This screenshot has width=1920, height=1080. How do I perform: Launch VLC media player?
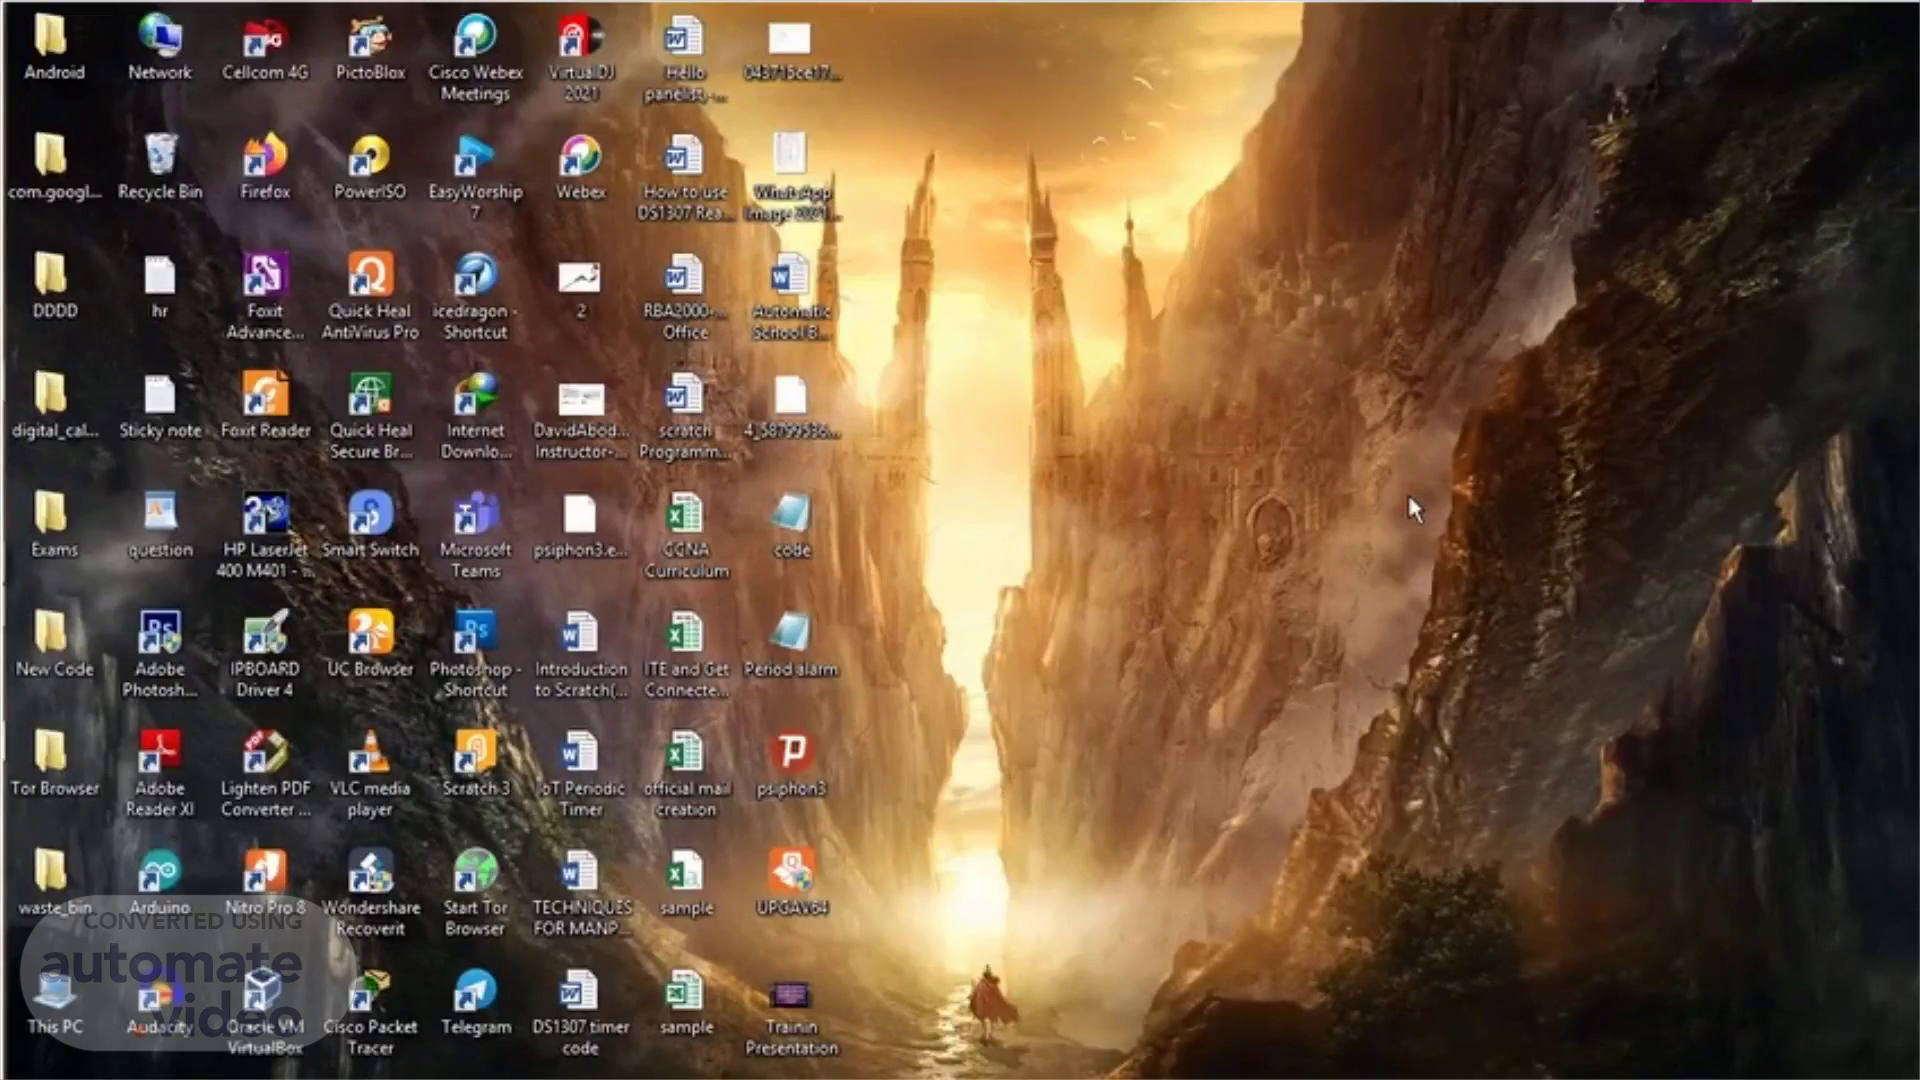click(x=370, y=772)
